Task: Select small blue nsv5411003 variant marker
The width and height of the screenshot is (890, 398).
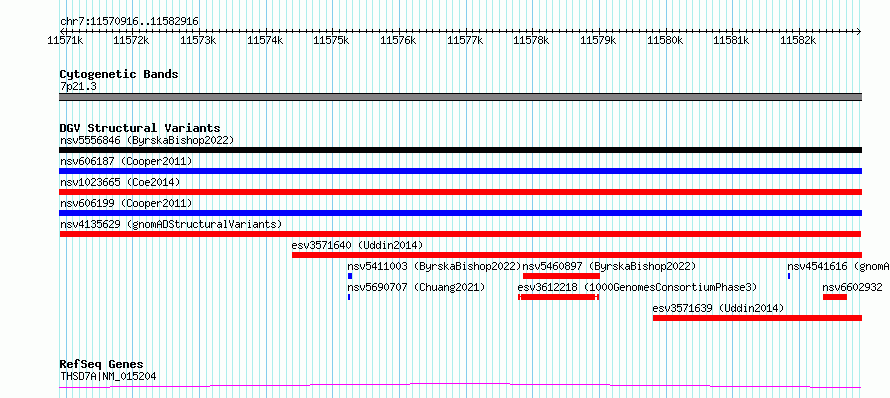Action: tap(350, 276)
